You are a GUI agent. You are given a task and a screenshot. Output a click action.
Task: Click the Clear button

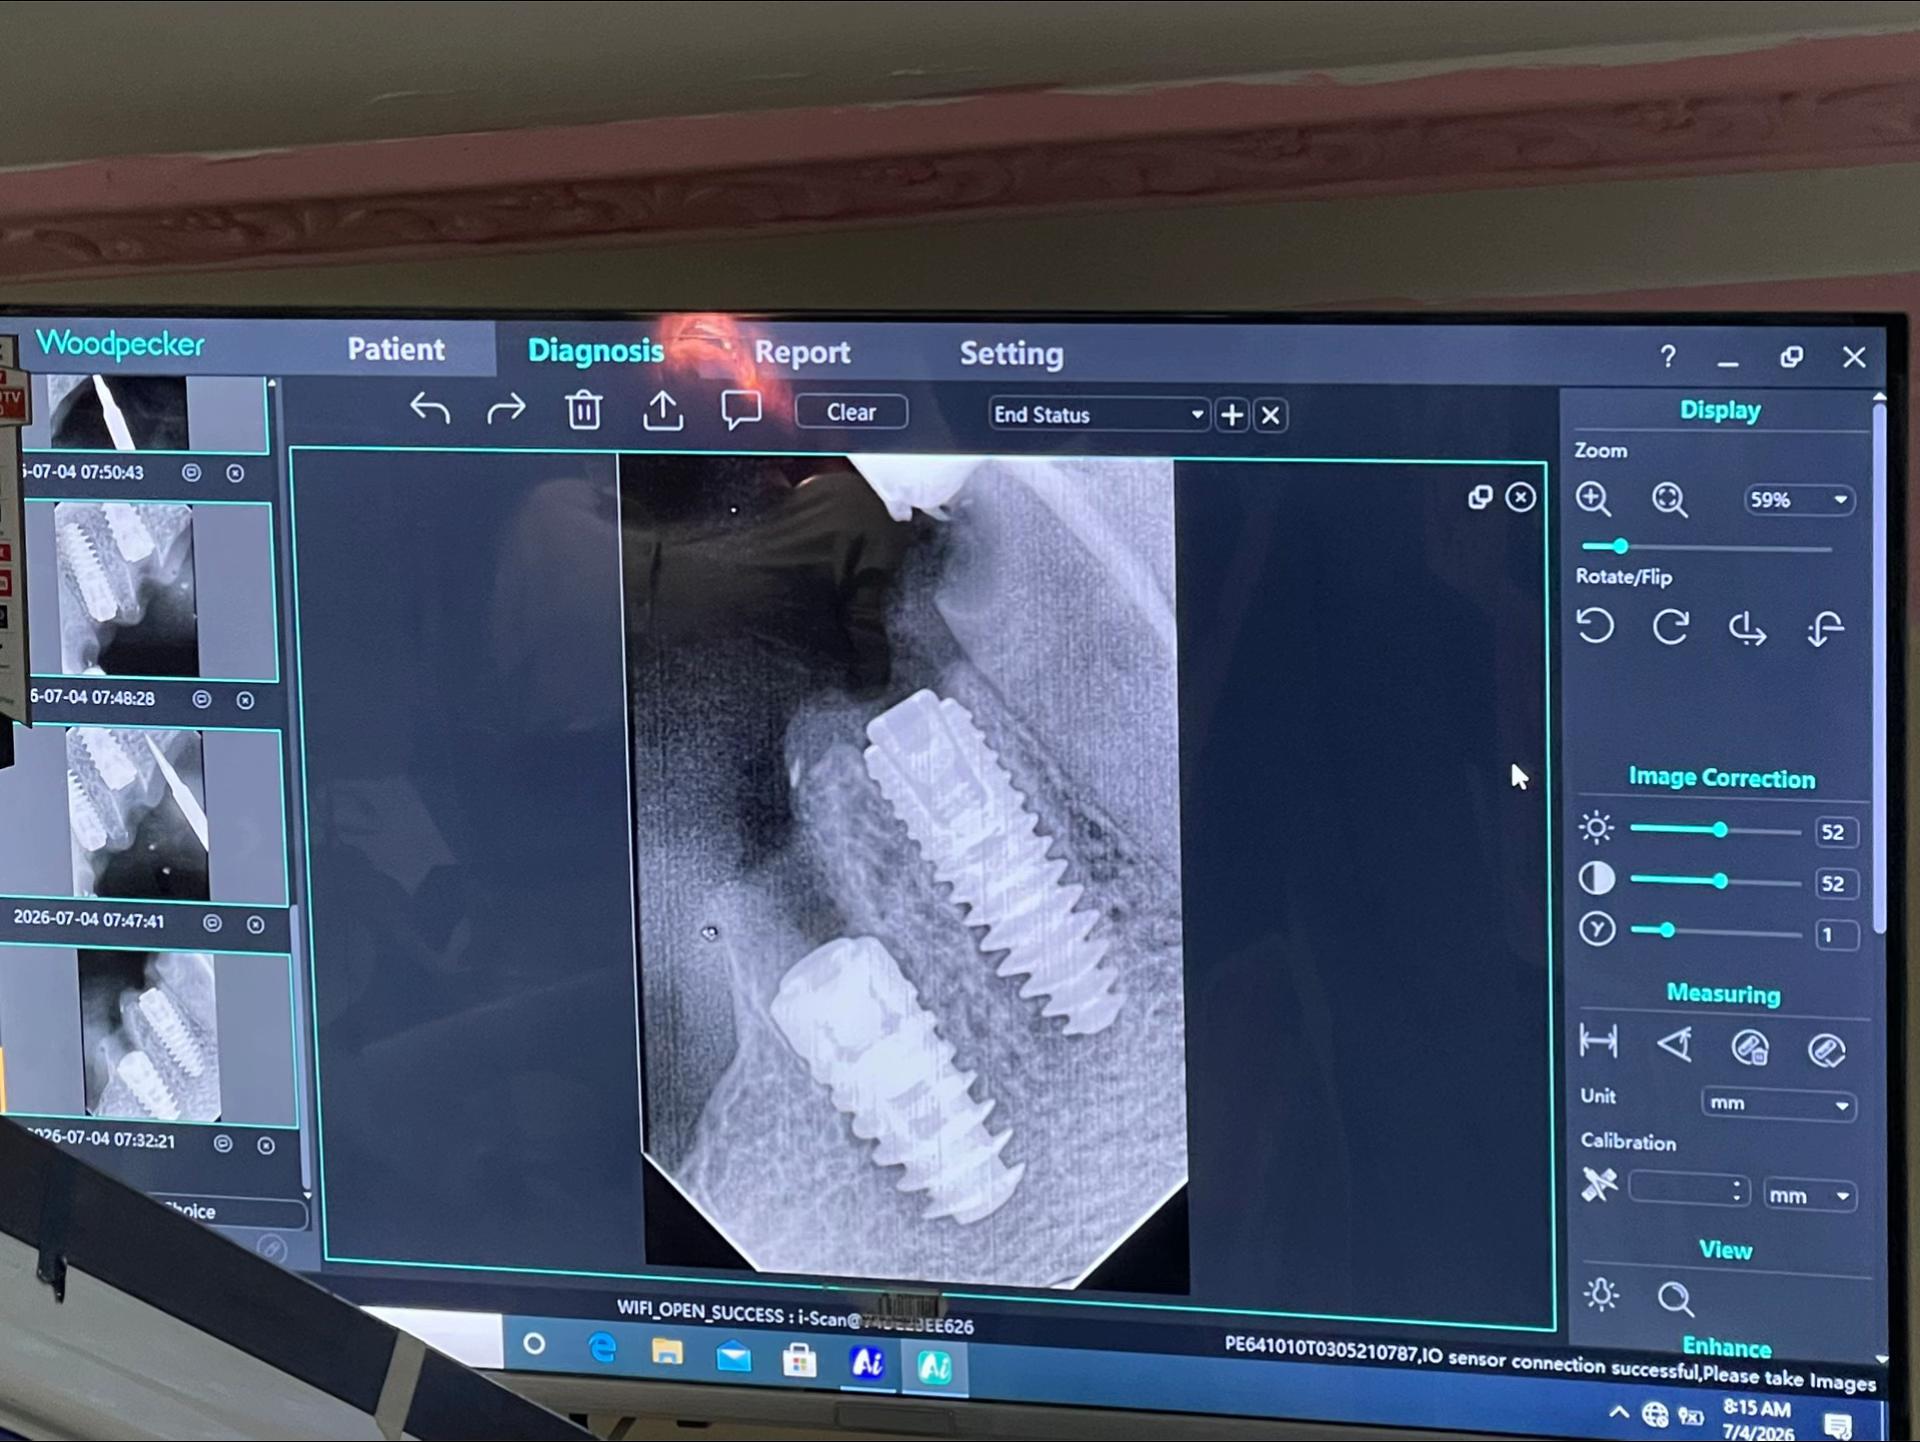pyautogui.click(x=851, y=412)
